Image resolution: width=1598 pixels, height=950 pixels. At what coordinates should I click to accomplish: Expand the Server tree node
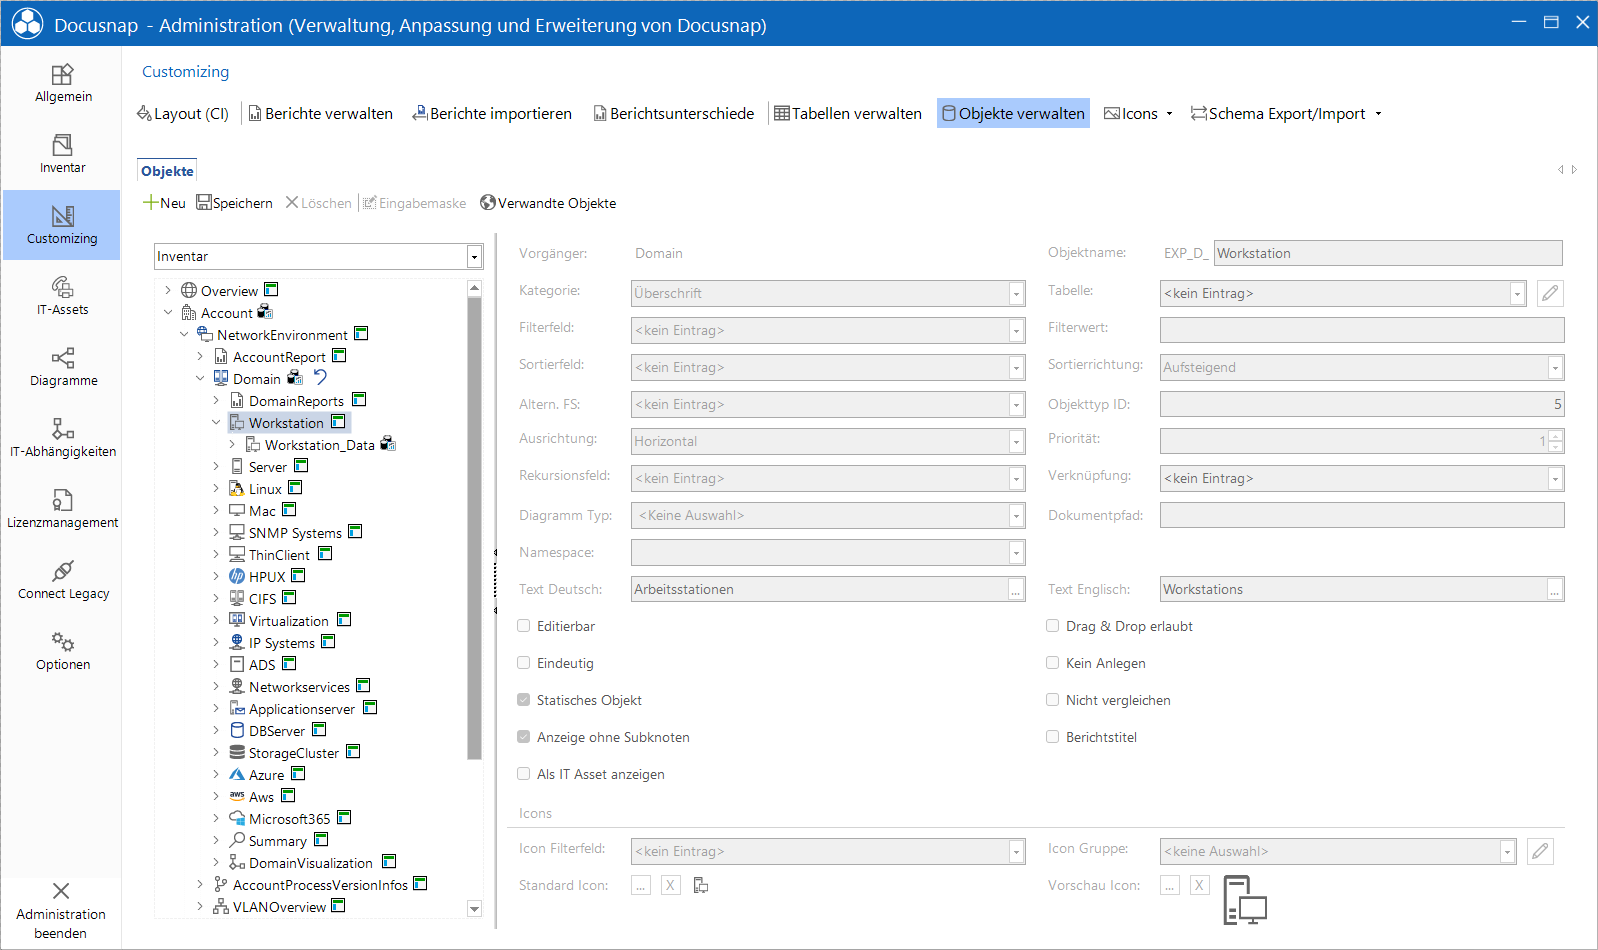pos(216,467)
